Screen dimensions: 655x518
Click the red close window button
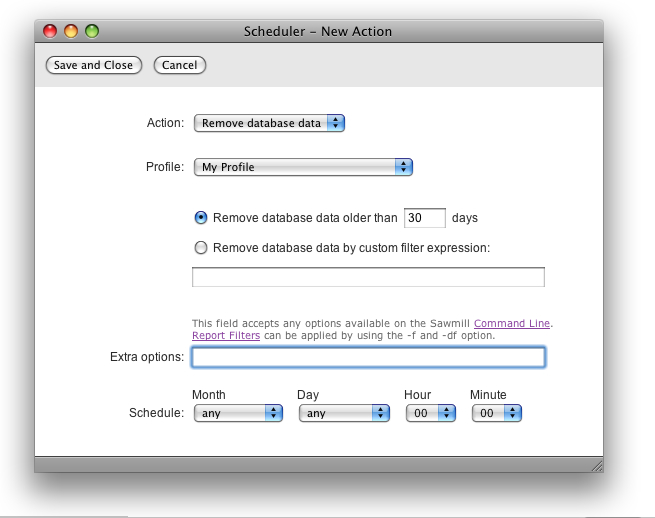tap(50, 31)
